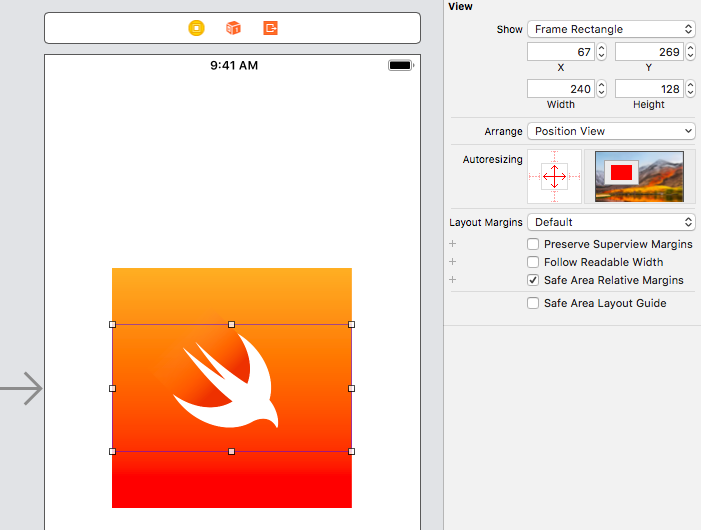Enable Preserve Superview Margins checkbox
This screenshot has height=530, width=701.
[533, 244]
